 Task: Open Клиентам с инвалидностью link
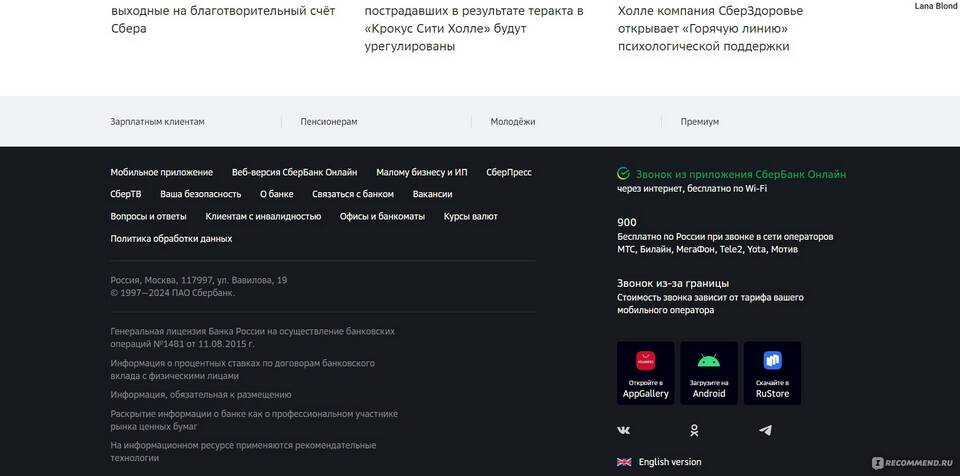(263, 216)
